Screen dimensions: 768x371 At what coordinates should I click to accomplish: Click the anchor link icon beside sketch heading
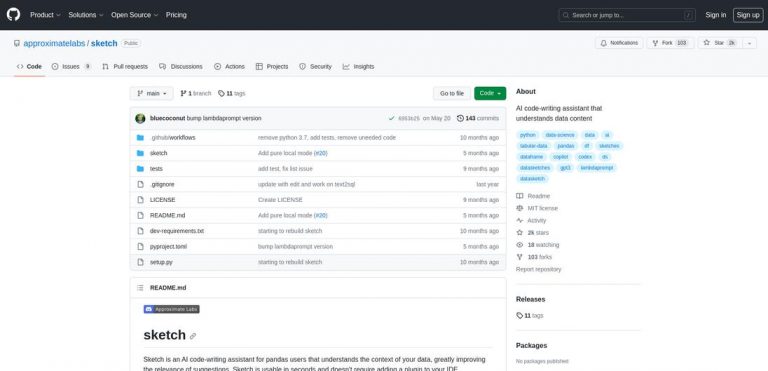tap(193, 336)
